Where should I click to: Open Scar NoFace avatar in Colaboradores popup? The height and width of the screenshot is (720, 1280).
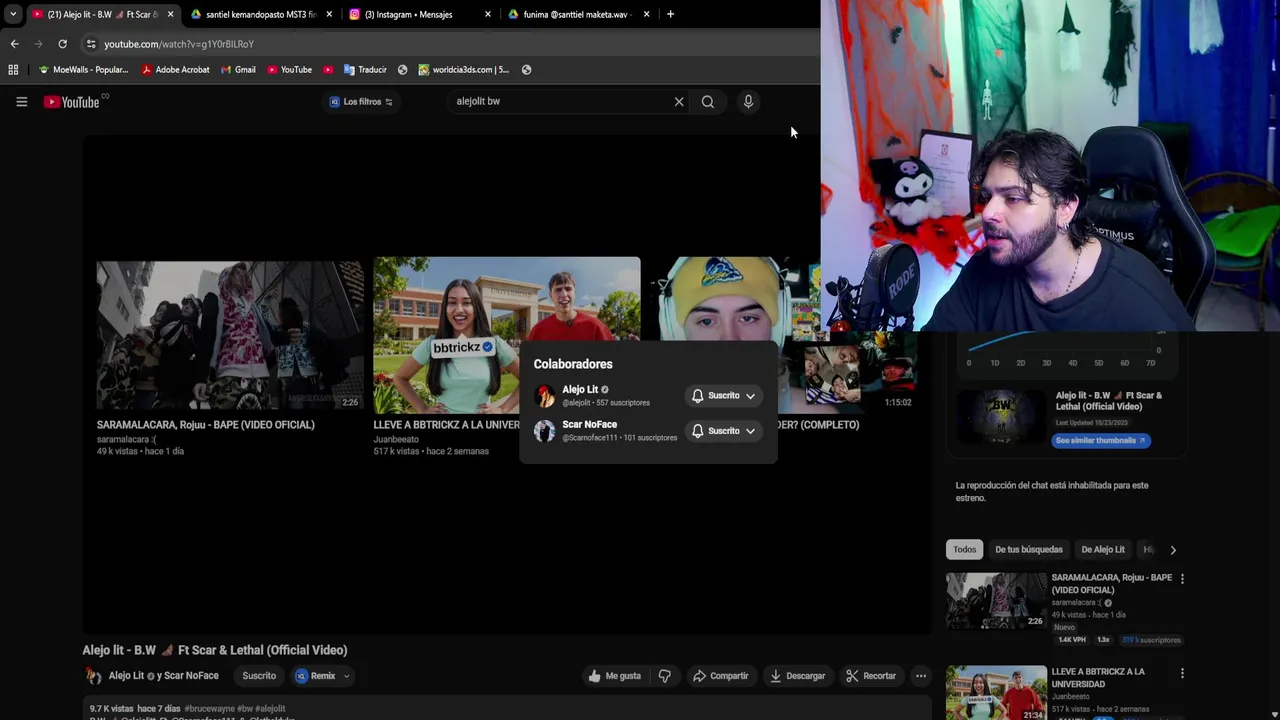(x=544, y=431)
